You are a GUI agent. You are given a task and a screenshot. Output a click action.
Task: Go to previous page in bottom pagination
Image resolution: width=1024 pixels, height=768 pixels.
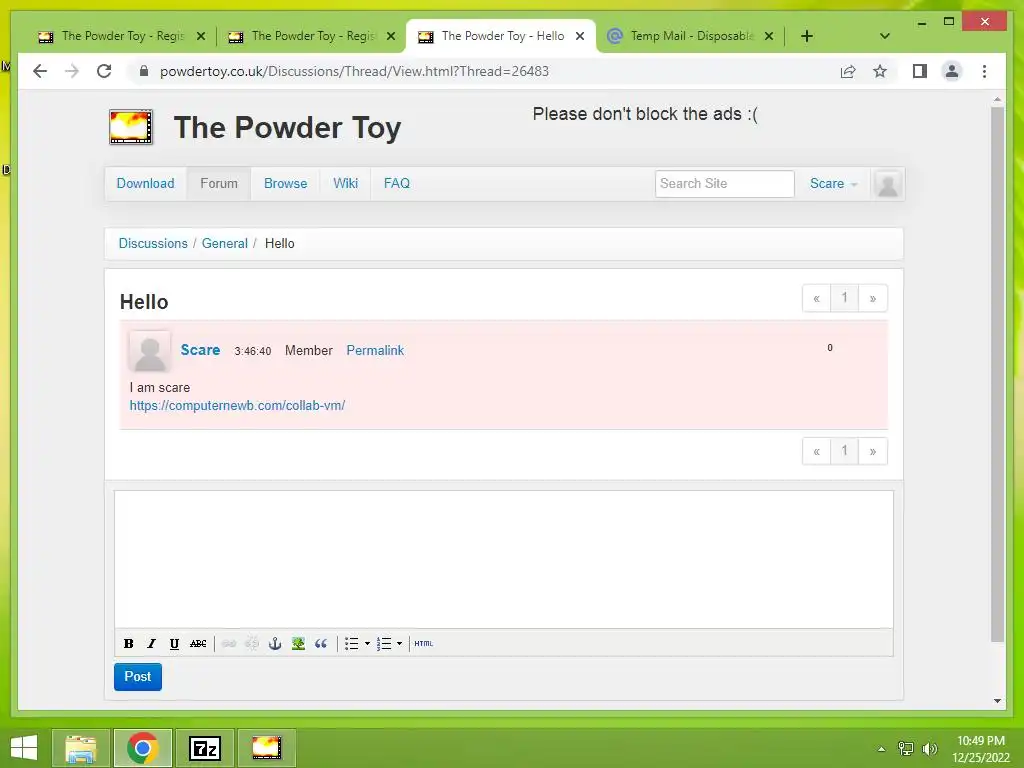(816, 451)
